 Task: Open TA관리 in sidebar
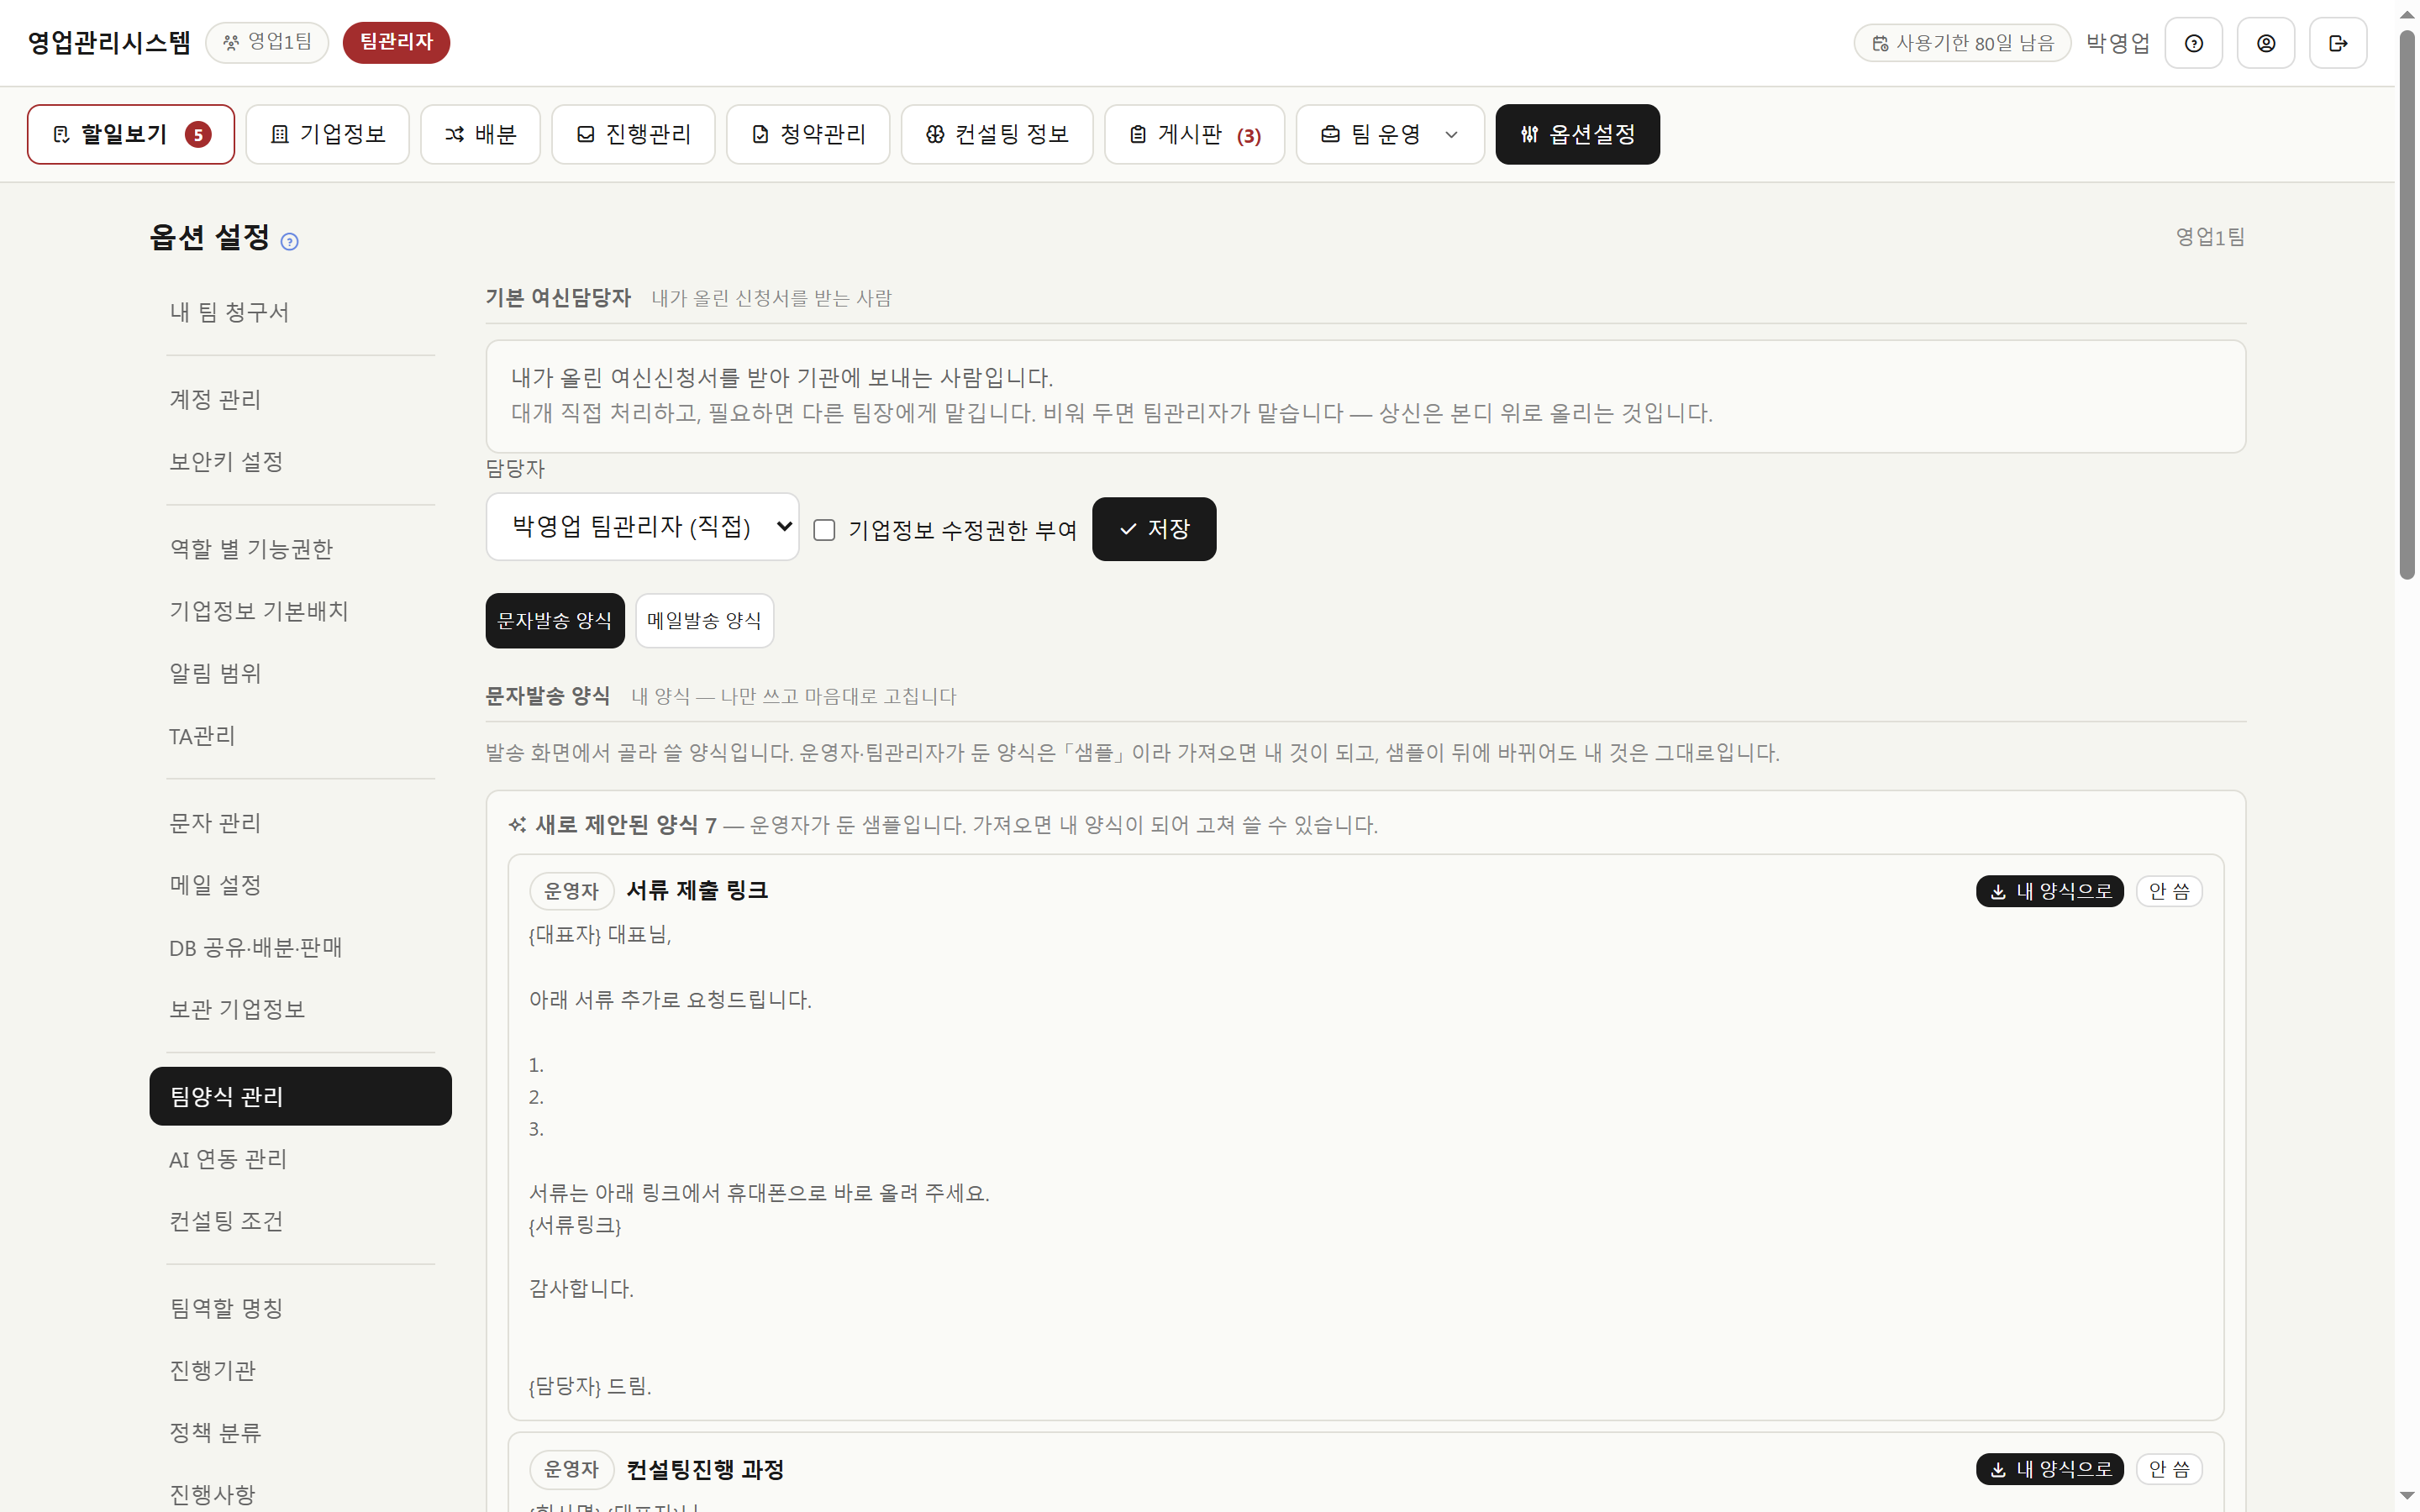pyautogui.click(x=300, y=735)
